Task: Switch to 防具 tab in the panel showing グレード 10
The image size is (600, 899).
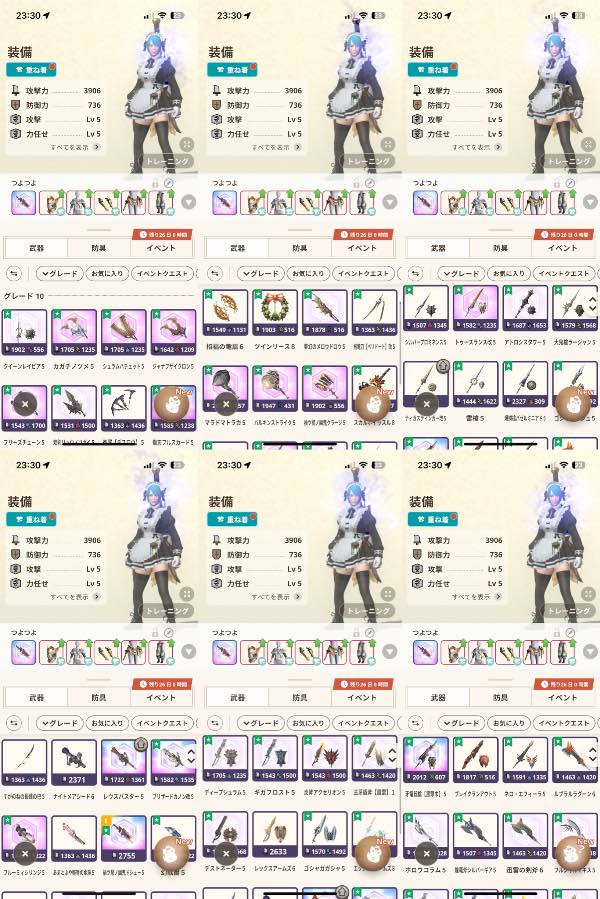Action: coord(99,248)
